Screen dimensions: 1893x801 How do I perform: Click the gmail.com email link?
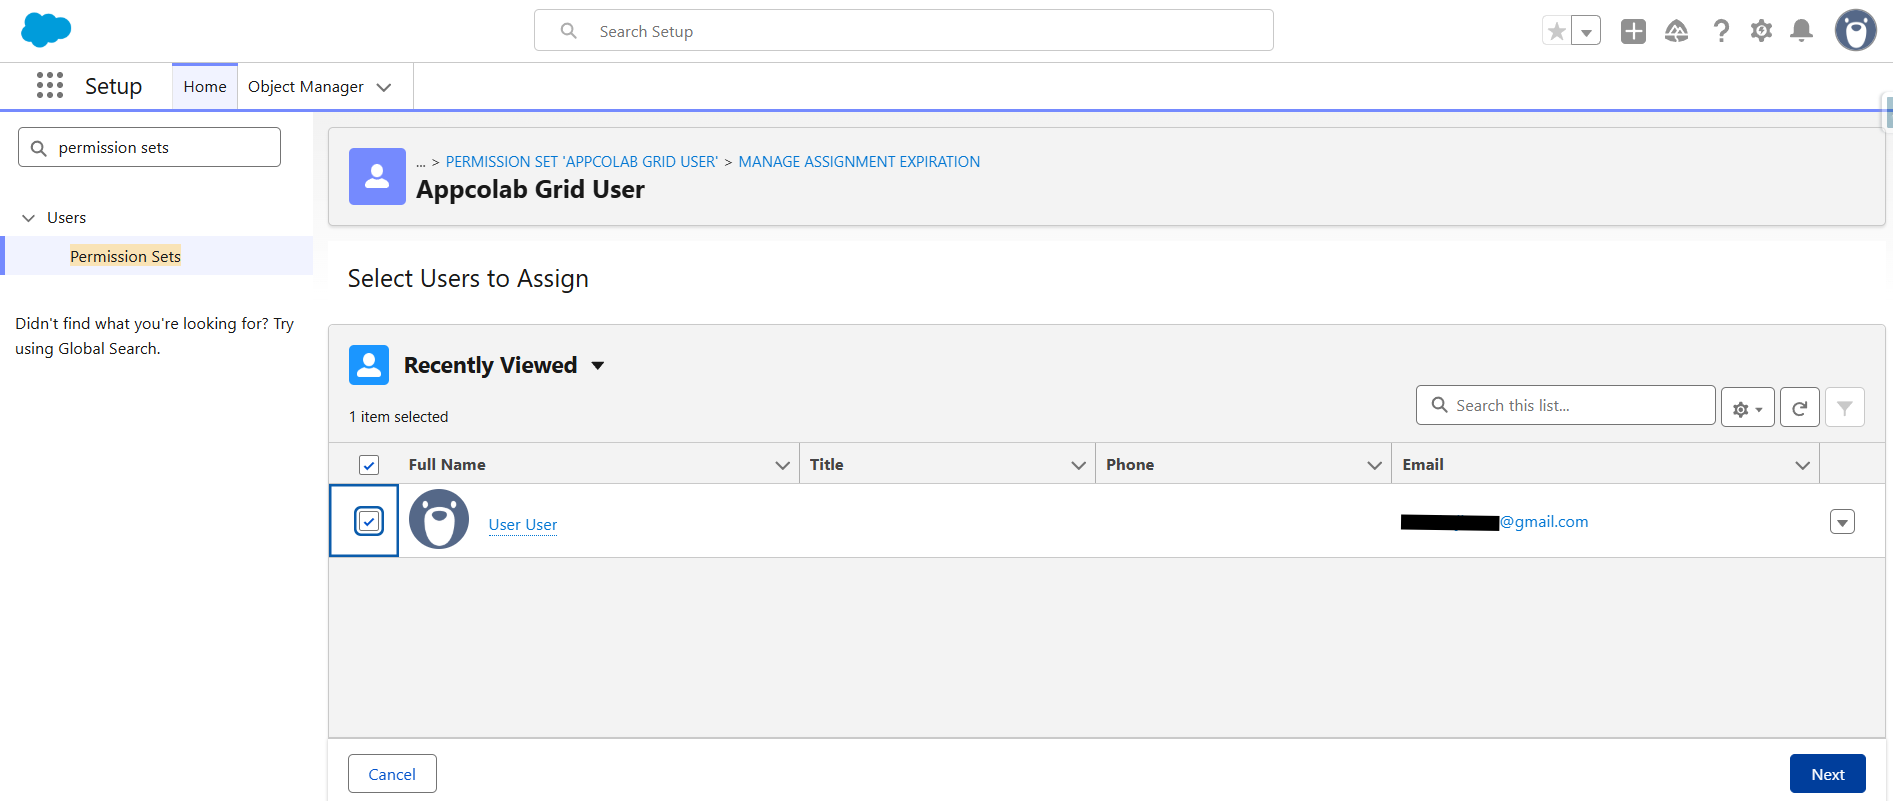1495,522
